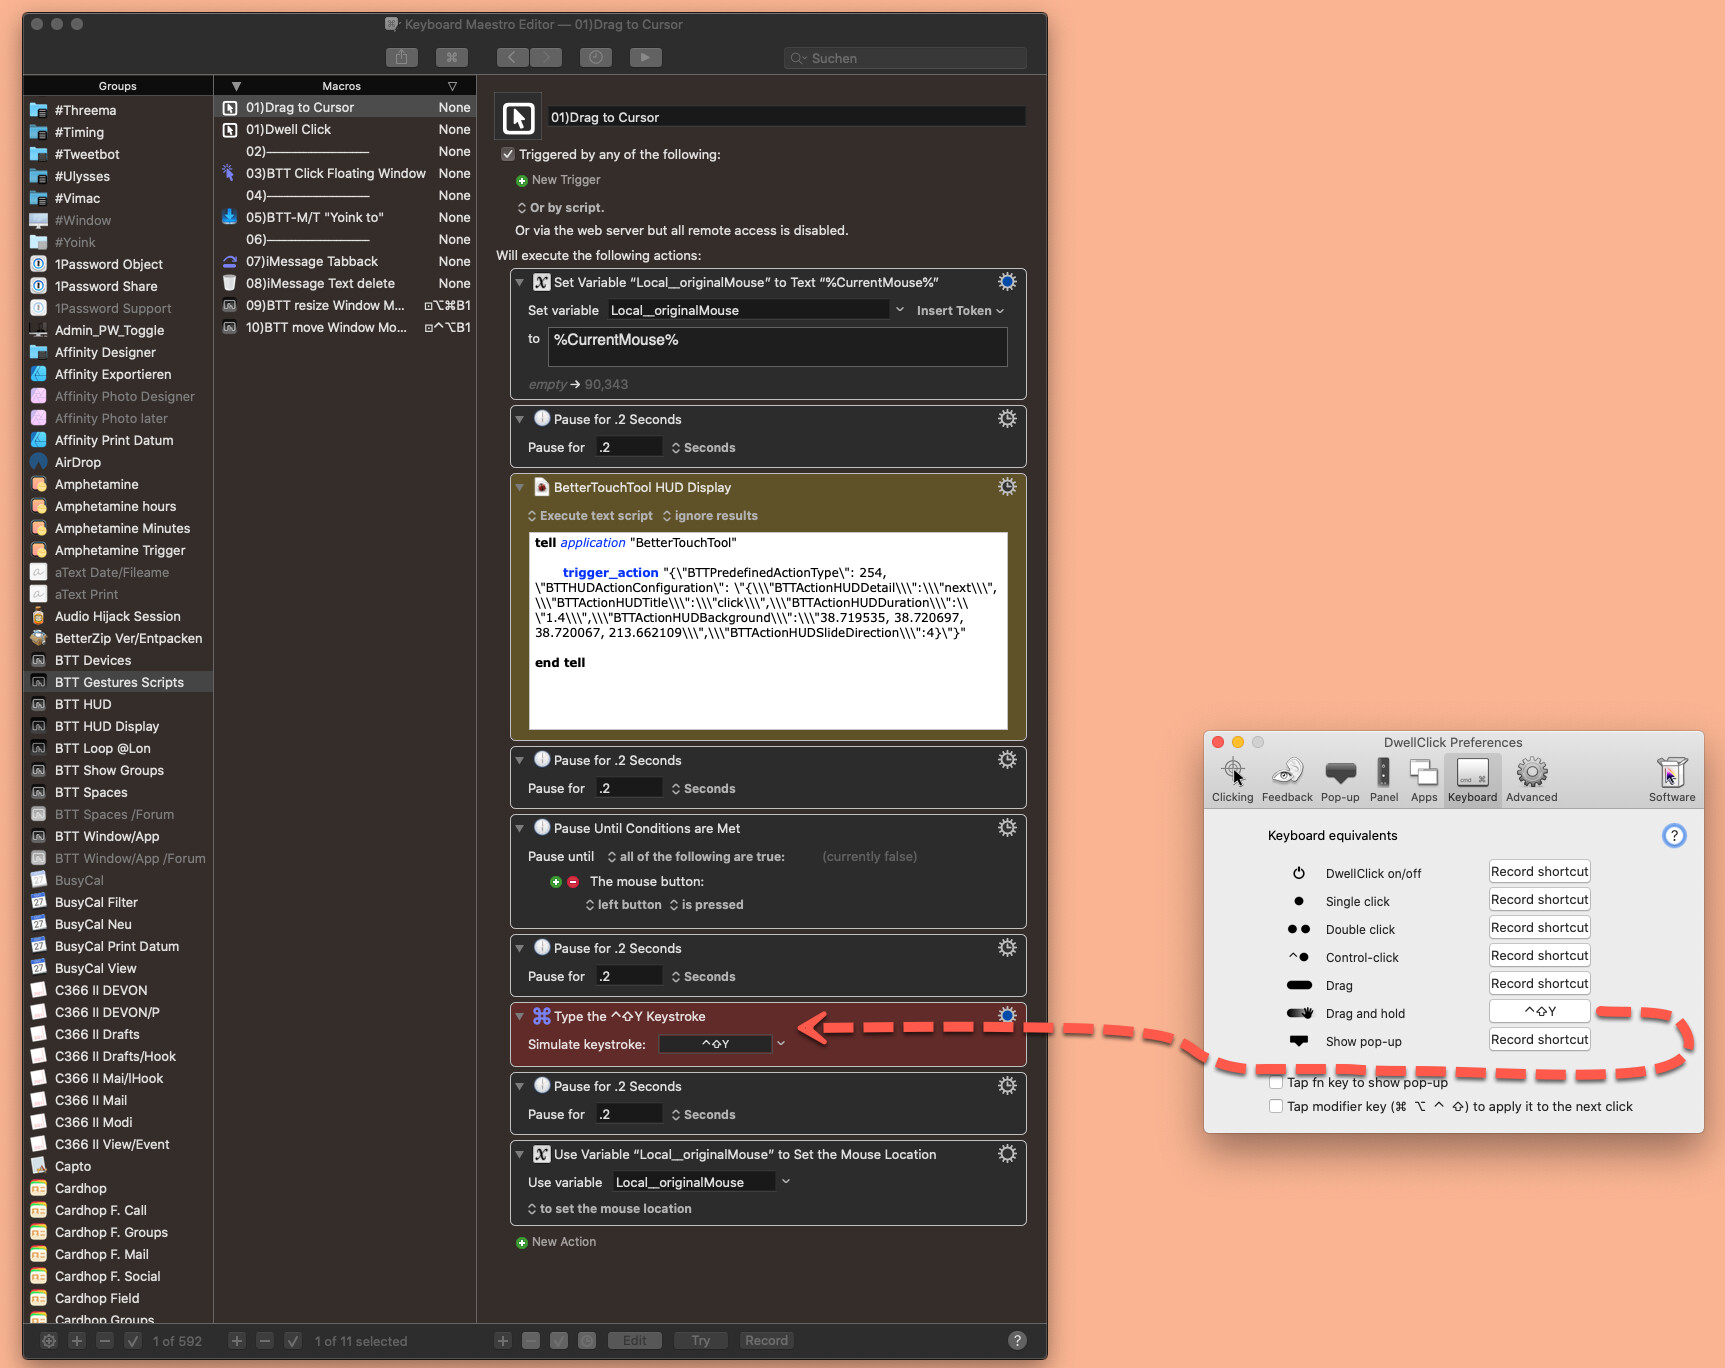Open the Software pane in DwellClick Preferences

1672,780
